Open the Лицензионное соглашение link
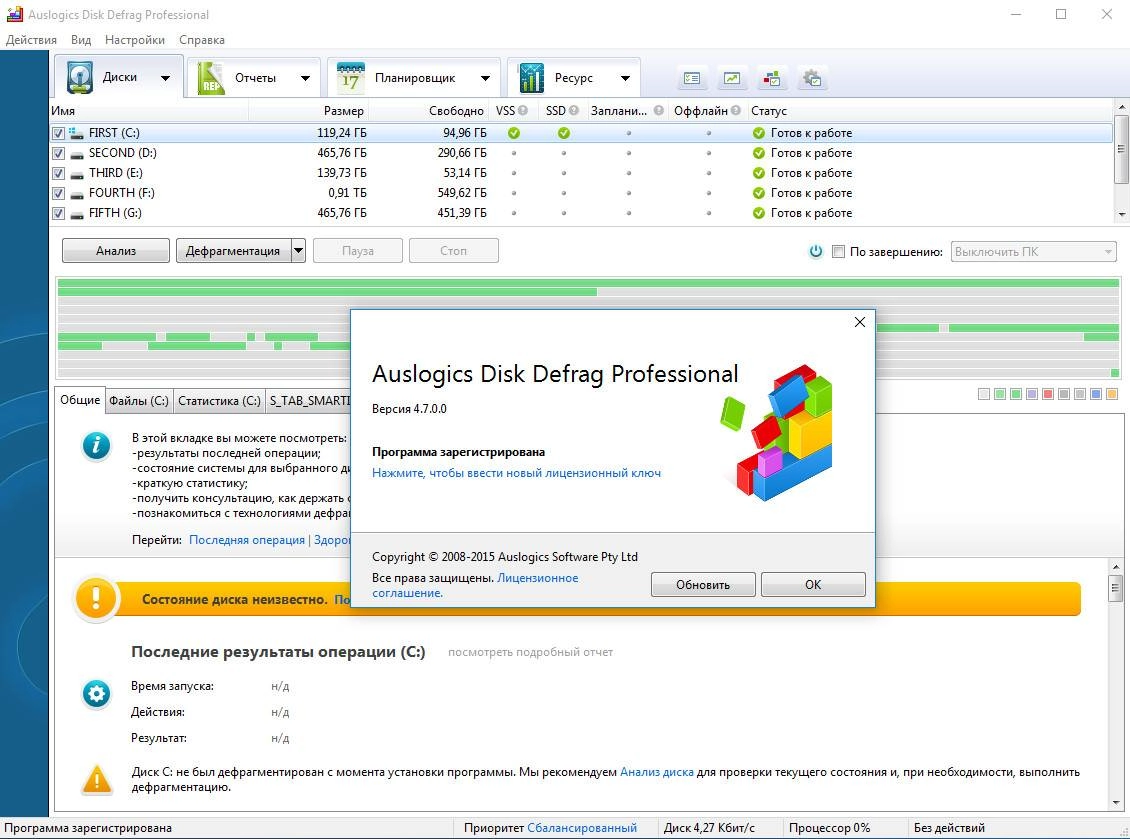Image resolution: width=1130 pixels, height=839 pixels. coord(475,585)
